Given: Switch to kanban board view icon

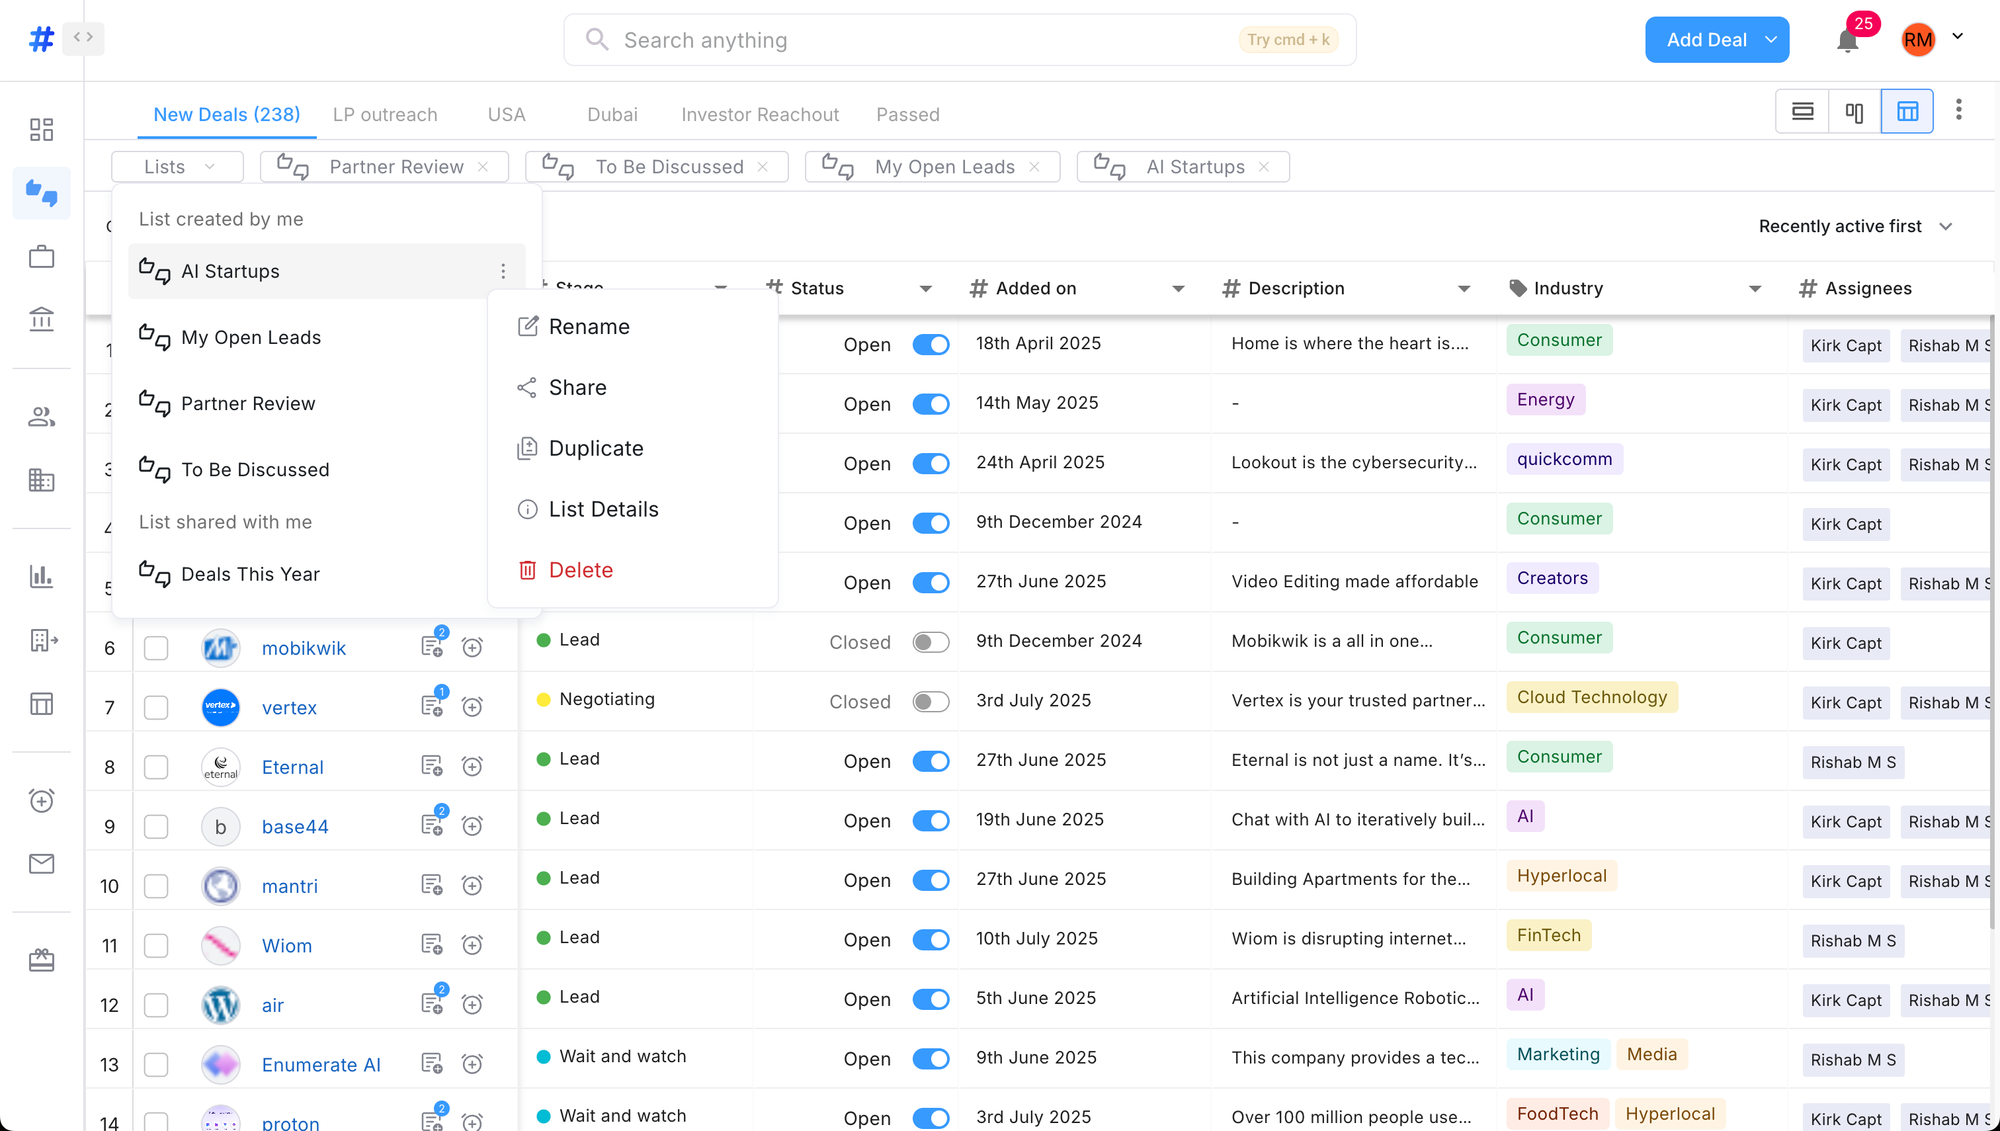Looking at the screenshot, I should 1854,111.
